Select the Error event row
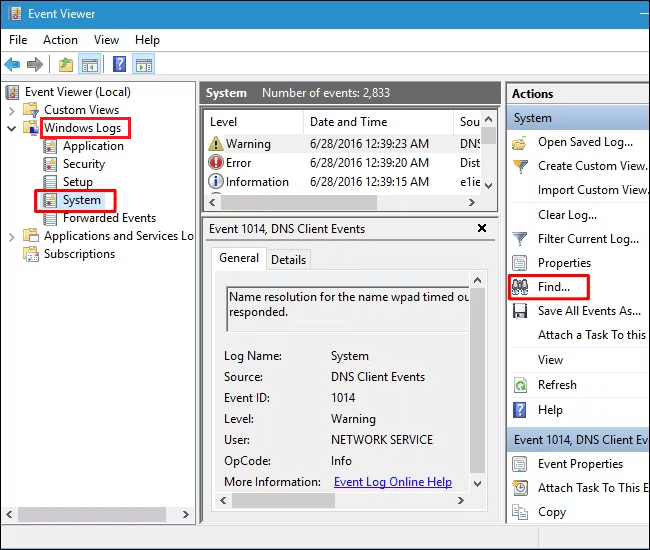 click(x=238, y=163)
